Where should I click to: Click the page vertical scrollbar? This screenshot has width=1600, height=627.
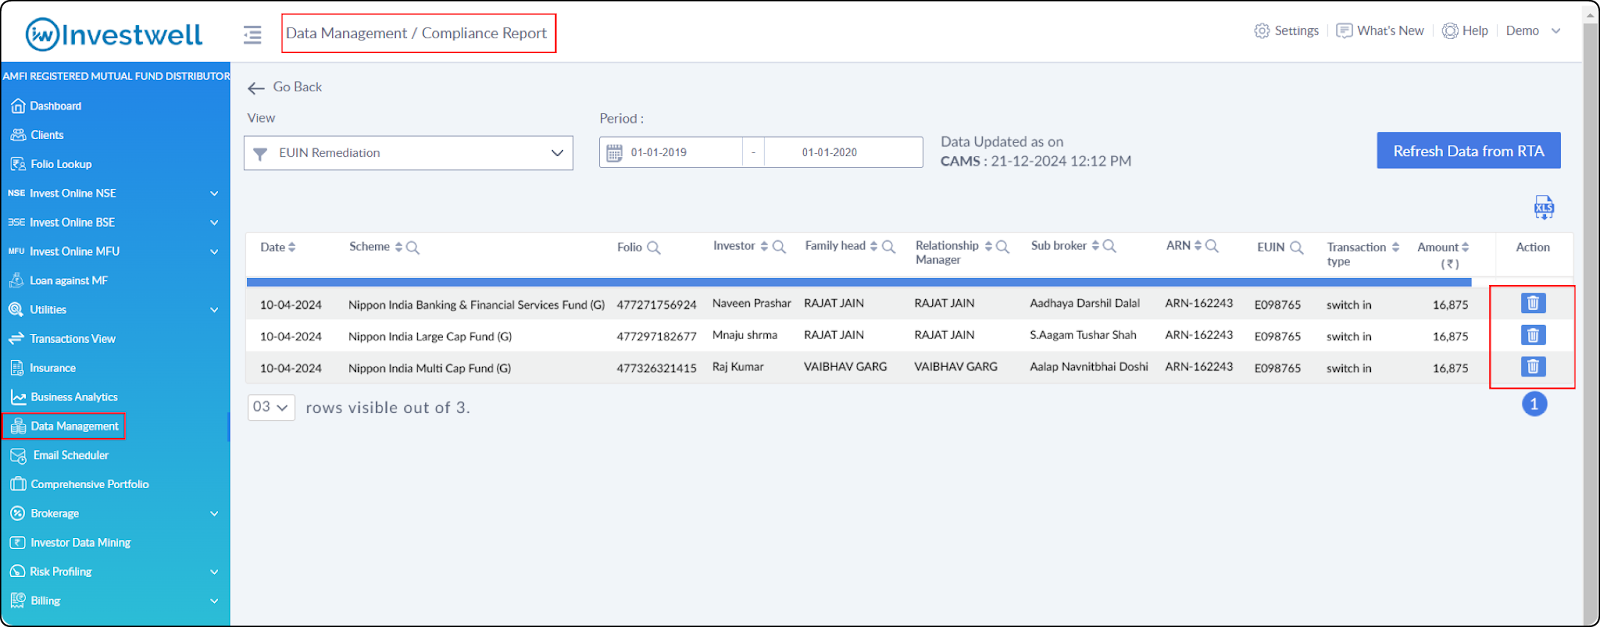point(1591,313)
